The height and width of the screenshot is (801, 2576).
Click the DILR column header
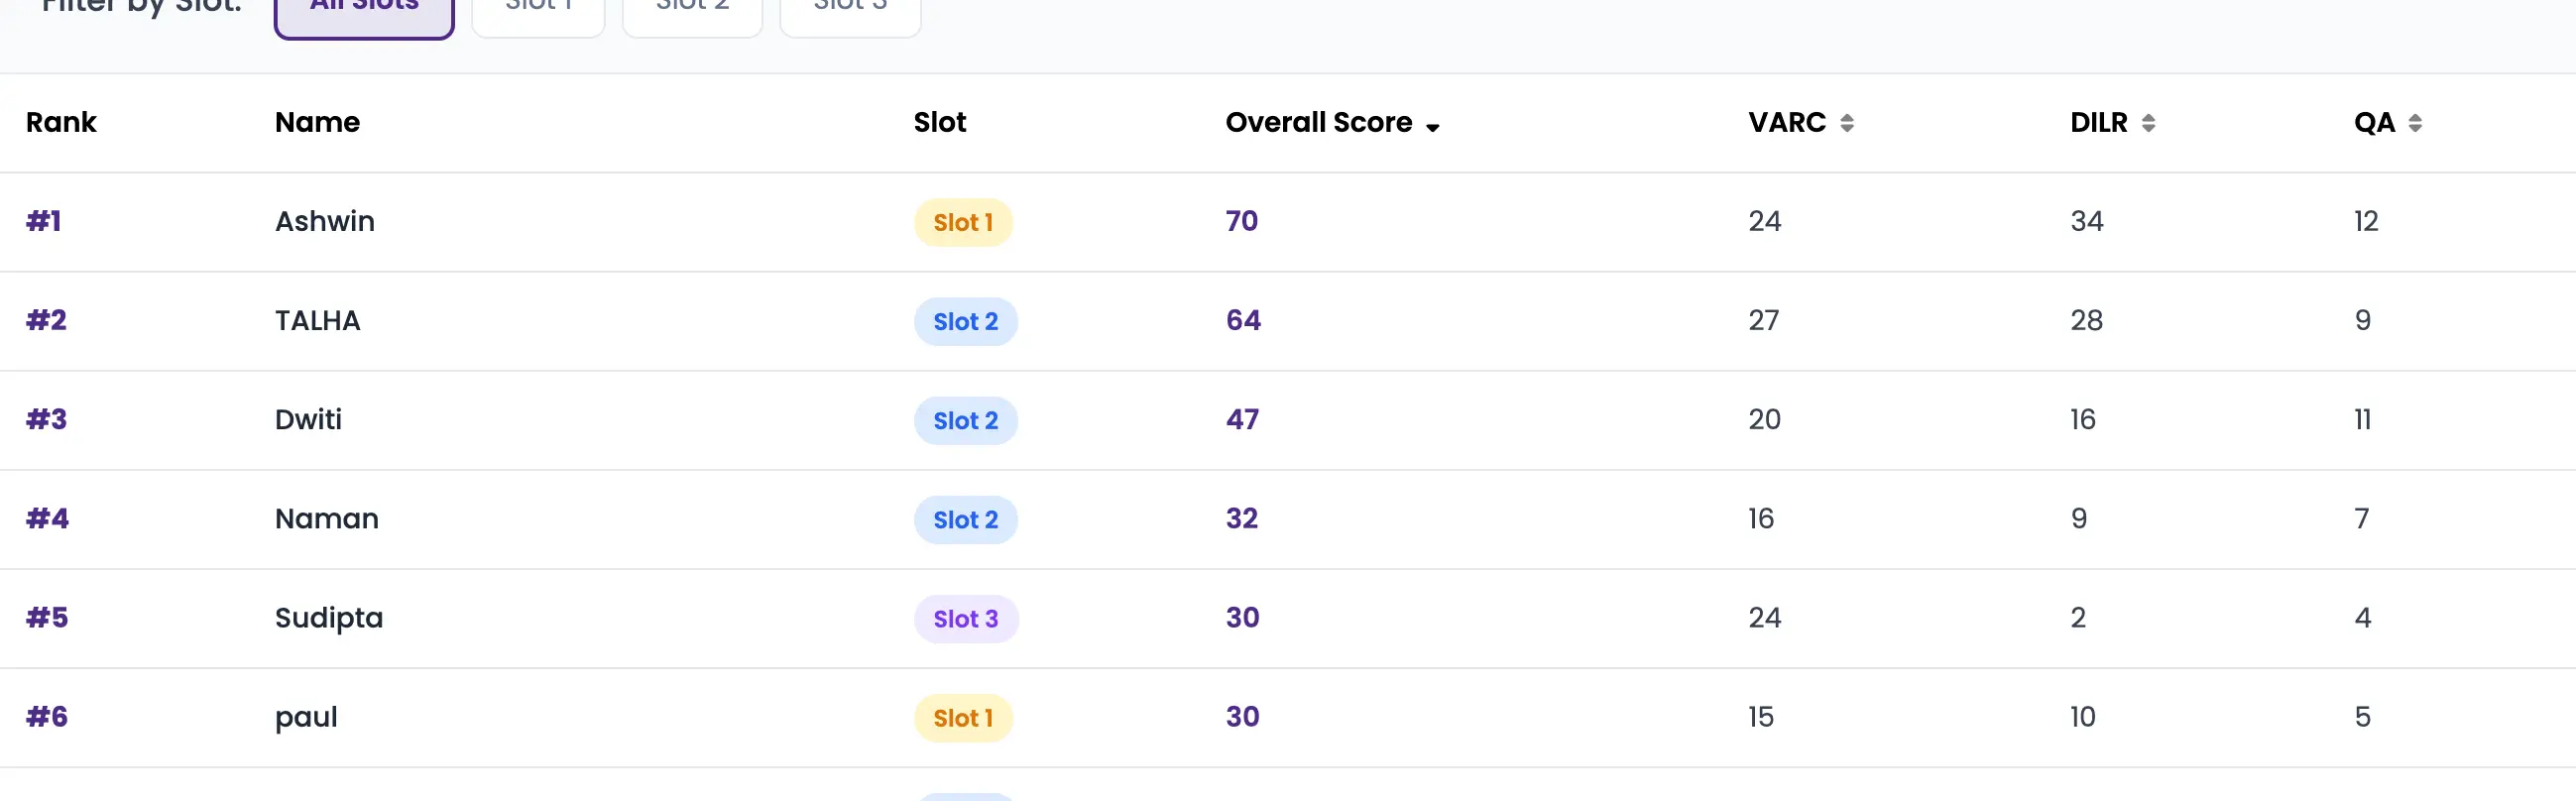2098,122
